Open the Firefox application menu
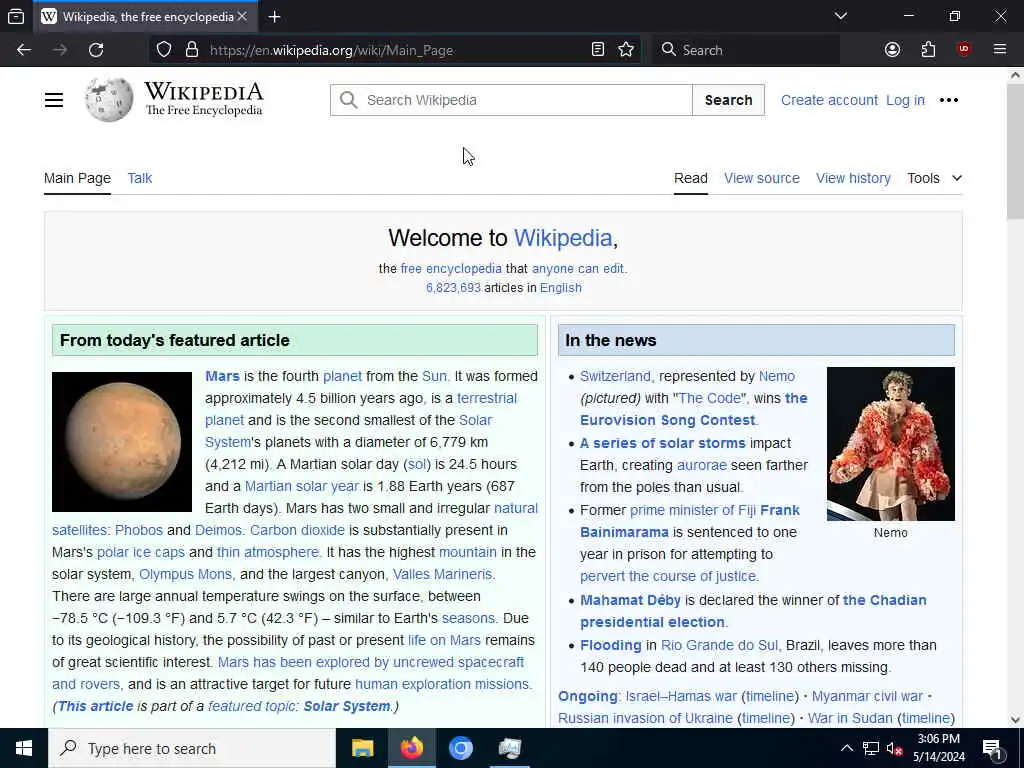The width and height of the screenshot is (1024, 768). pyautogui.click(x=1000, y=50)
